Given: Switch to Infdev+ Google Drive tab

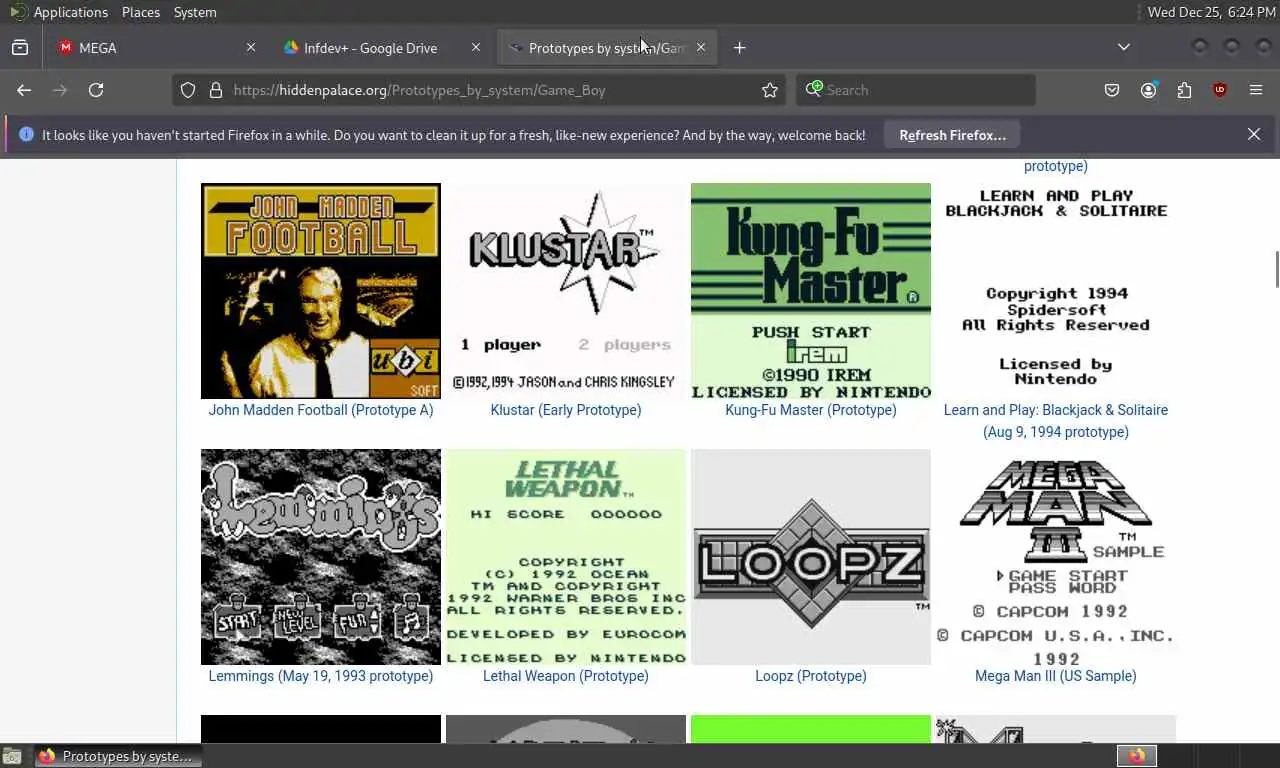Looking at the screenshot, I should [380, 47].
